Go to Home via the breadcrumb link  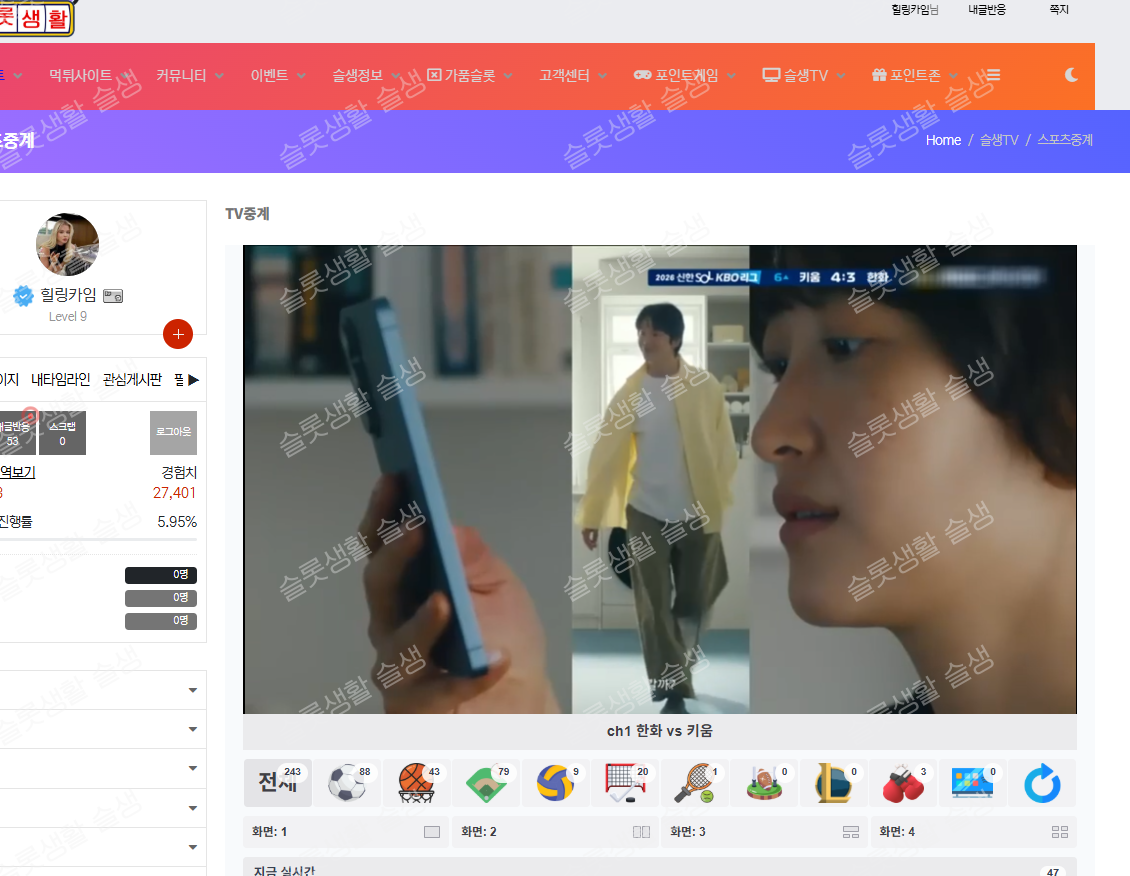click(x=943, y=140)
